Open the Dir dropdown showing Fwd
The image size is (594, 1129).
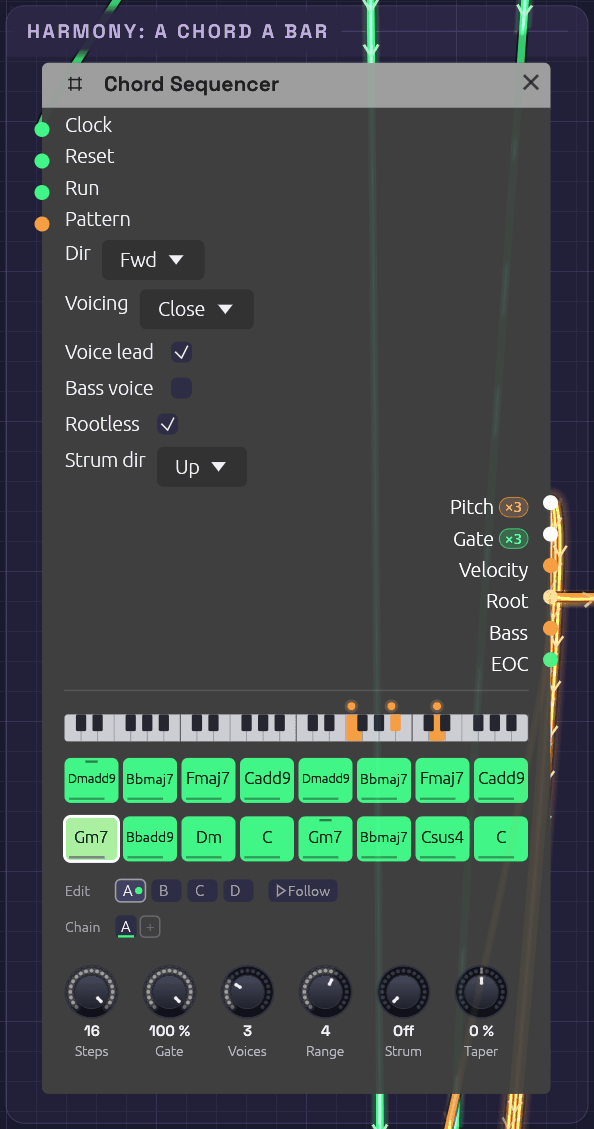pos(153,260)
